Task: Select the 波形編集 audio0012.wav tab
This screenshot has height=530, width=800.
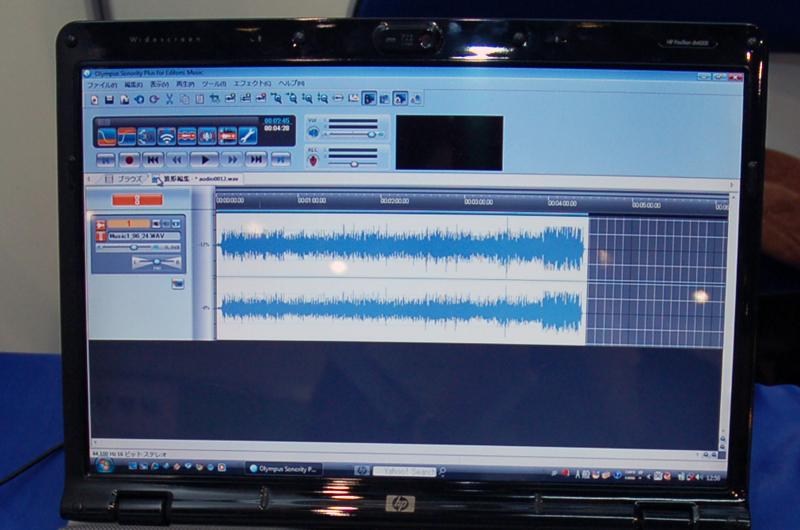Action: (x=196, y=179)
